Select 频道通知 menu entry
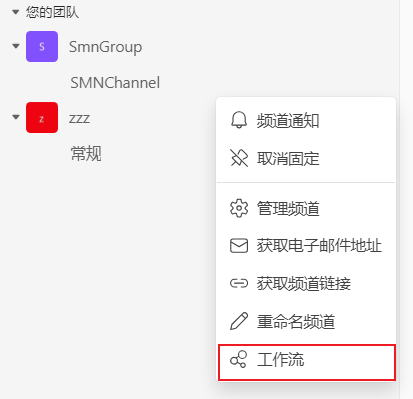The width and height of the screenshot is (413, 399). pos(306,120)
